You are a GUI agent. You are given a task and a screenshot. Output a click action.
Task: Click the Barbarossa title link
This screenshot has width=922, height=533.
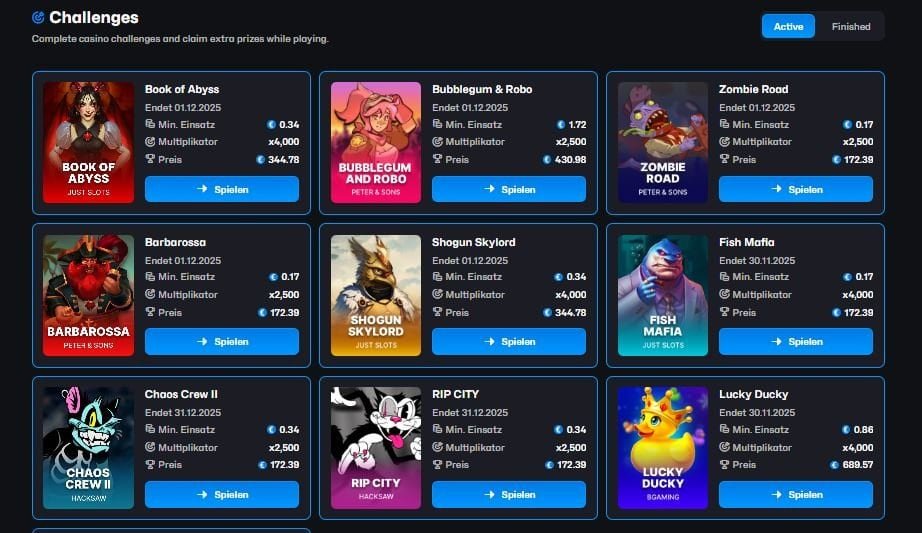tap(175, 242)
